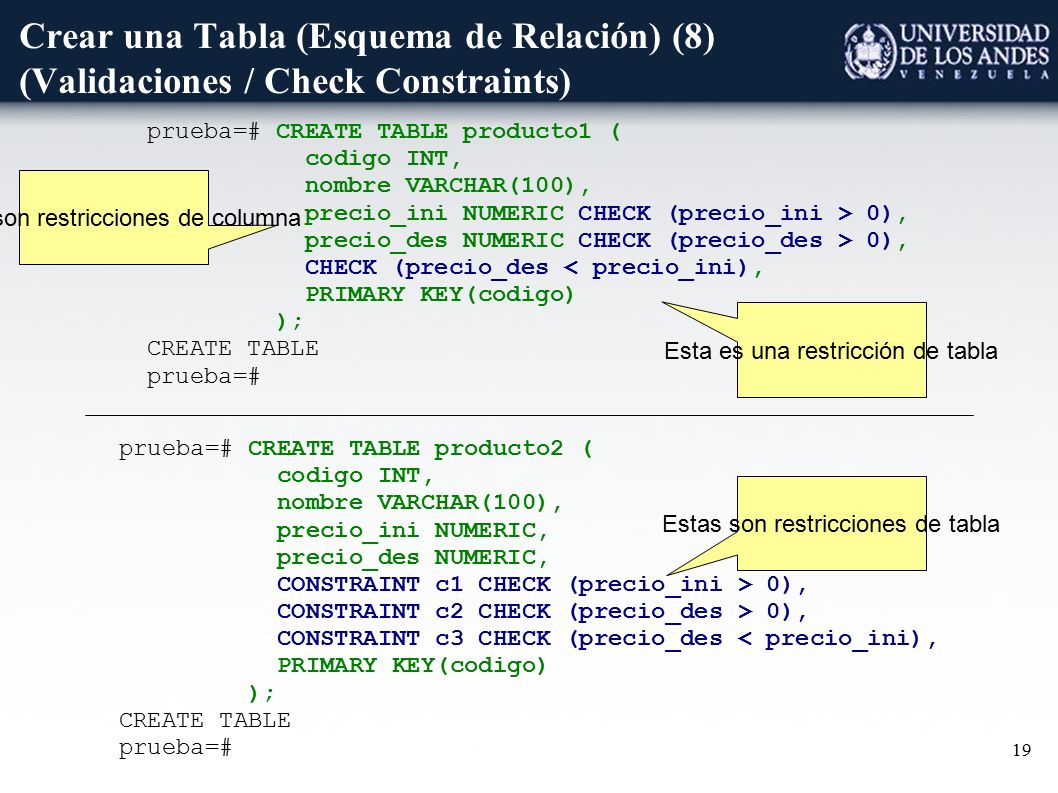Click the 'precio_ini NUMERIC CHECK (precio_ini > 0),' line

605,213
